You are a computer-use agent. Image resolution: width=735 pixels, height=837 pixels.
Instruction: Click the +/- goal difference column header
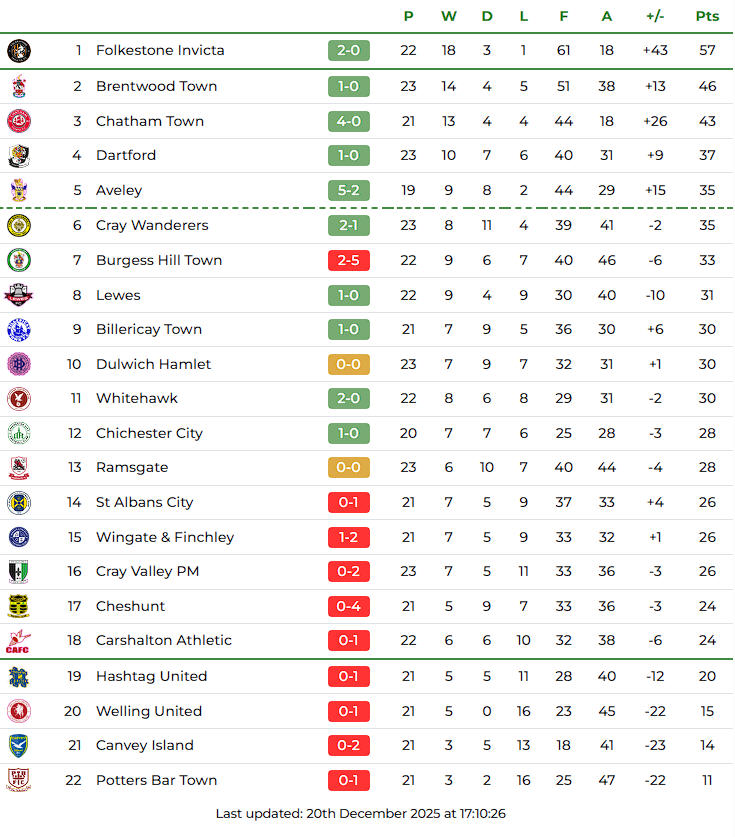[x=655, y=16]
